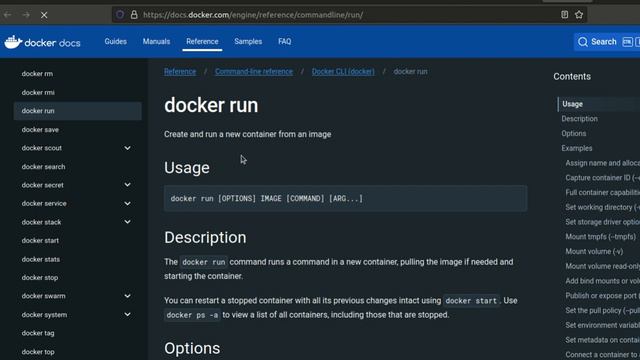Open docker stats in the sidebar
The width and height of the screenshot is (640, 360).
(x=40, y=260)
